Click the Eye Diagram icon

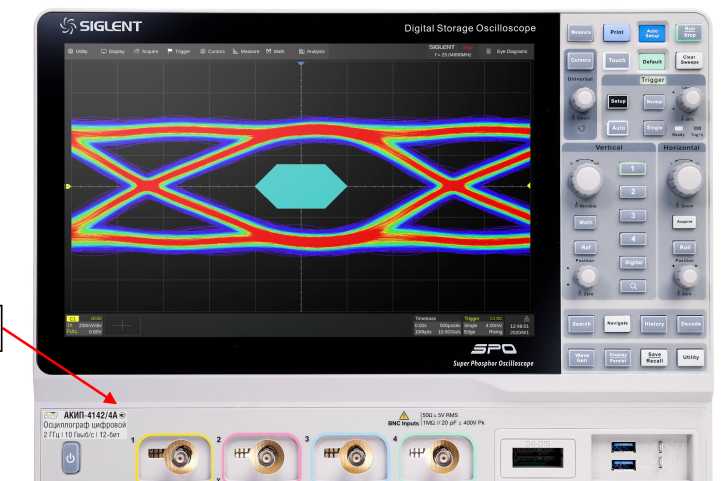(x=507, y=51)
